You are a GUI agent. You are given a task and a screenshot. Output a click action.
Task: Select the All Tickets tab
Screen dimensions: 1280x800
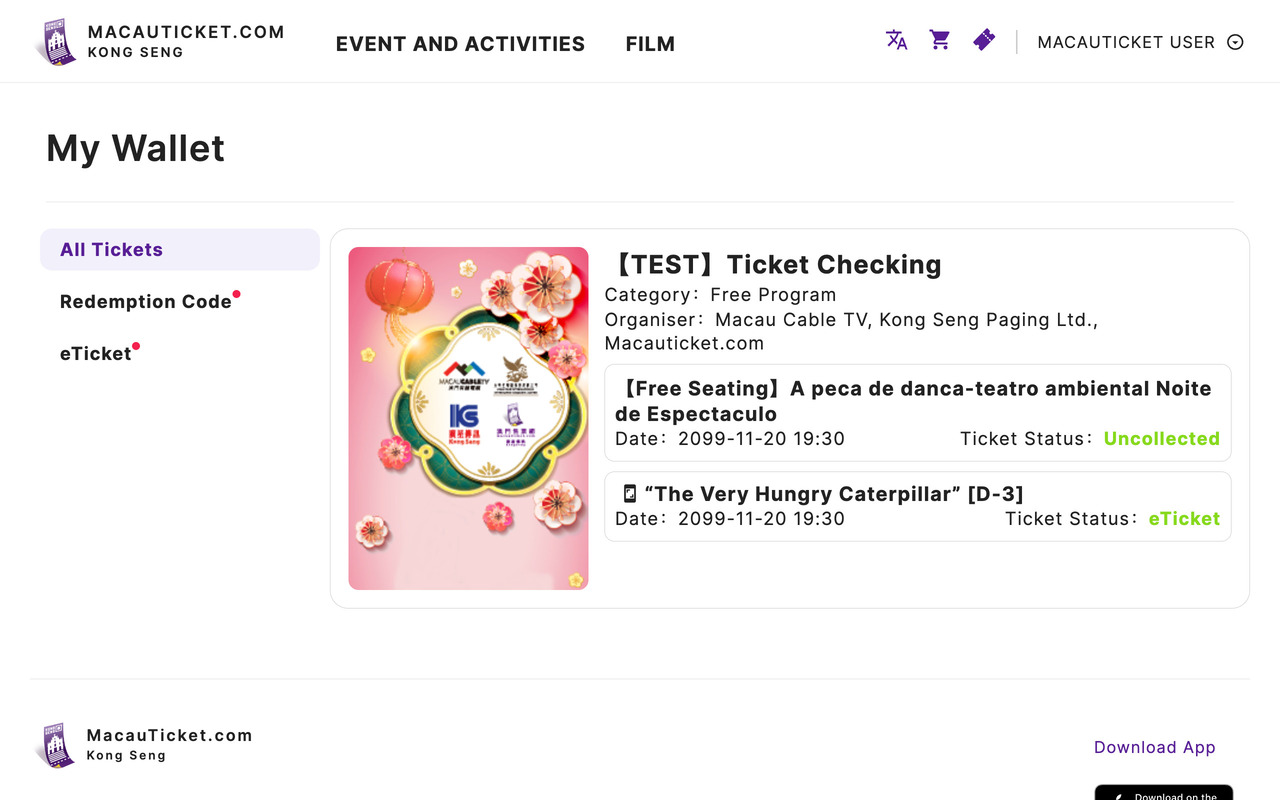click(180, 250)
